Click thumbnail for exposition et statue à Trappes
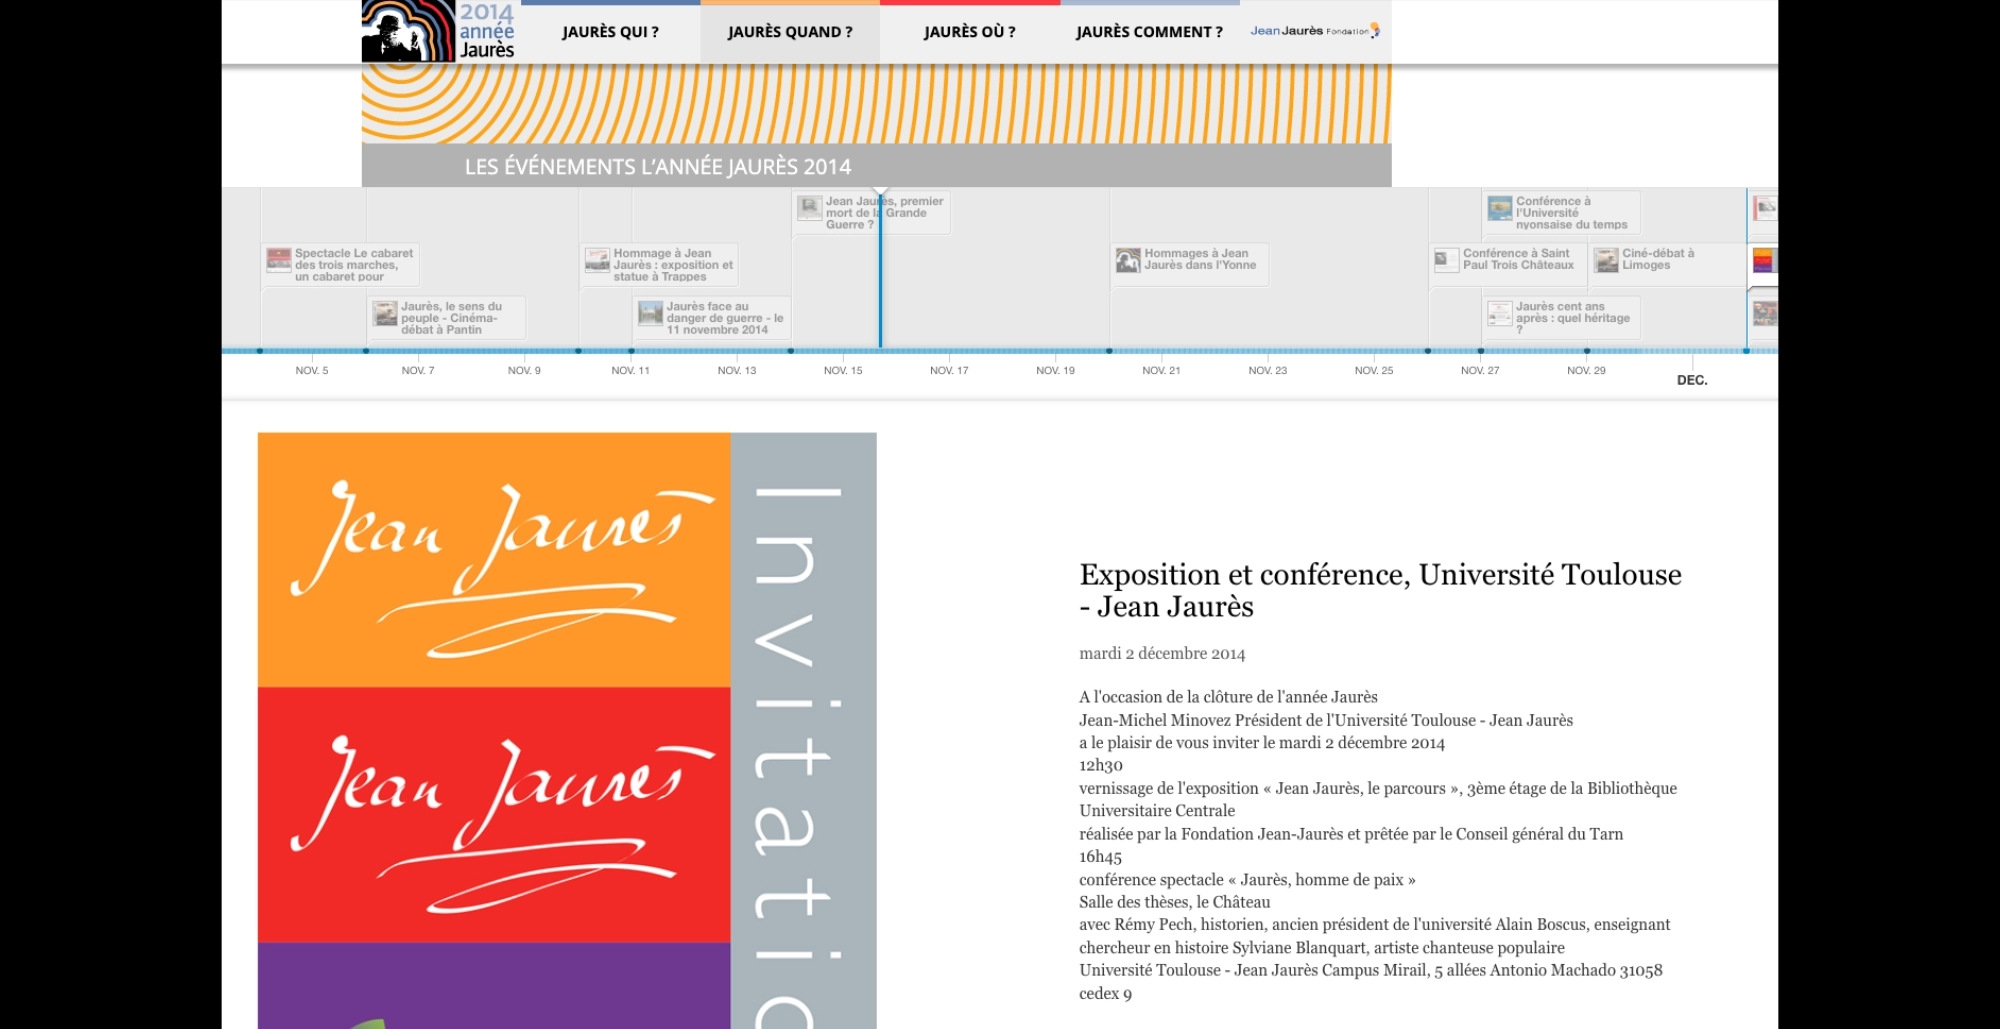The image size is (2000, 1029). [x=597, y=260]
